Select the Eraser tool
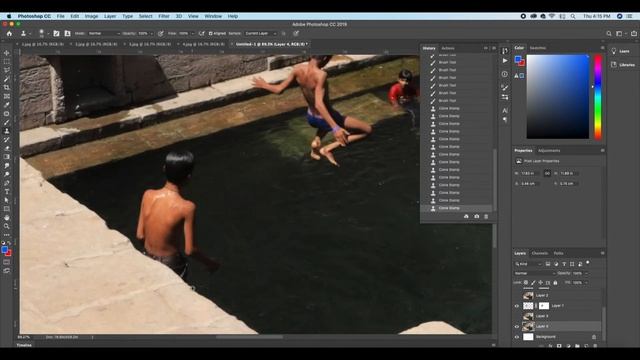This screenshot has height=360, width=640. [7, 148]
